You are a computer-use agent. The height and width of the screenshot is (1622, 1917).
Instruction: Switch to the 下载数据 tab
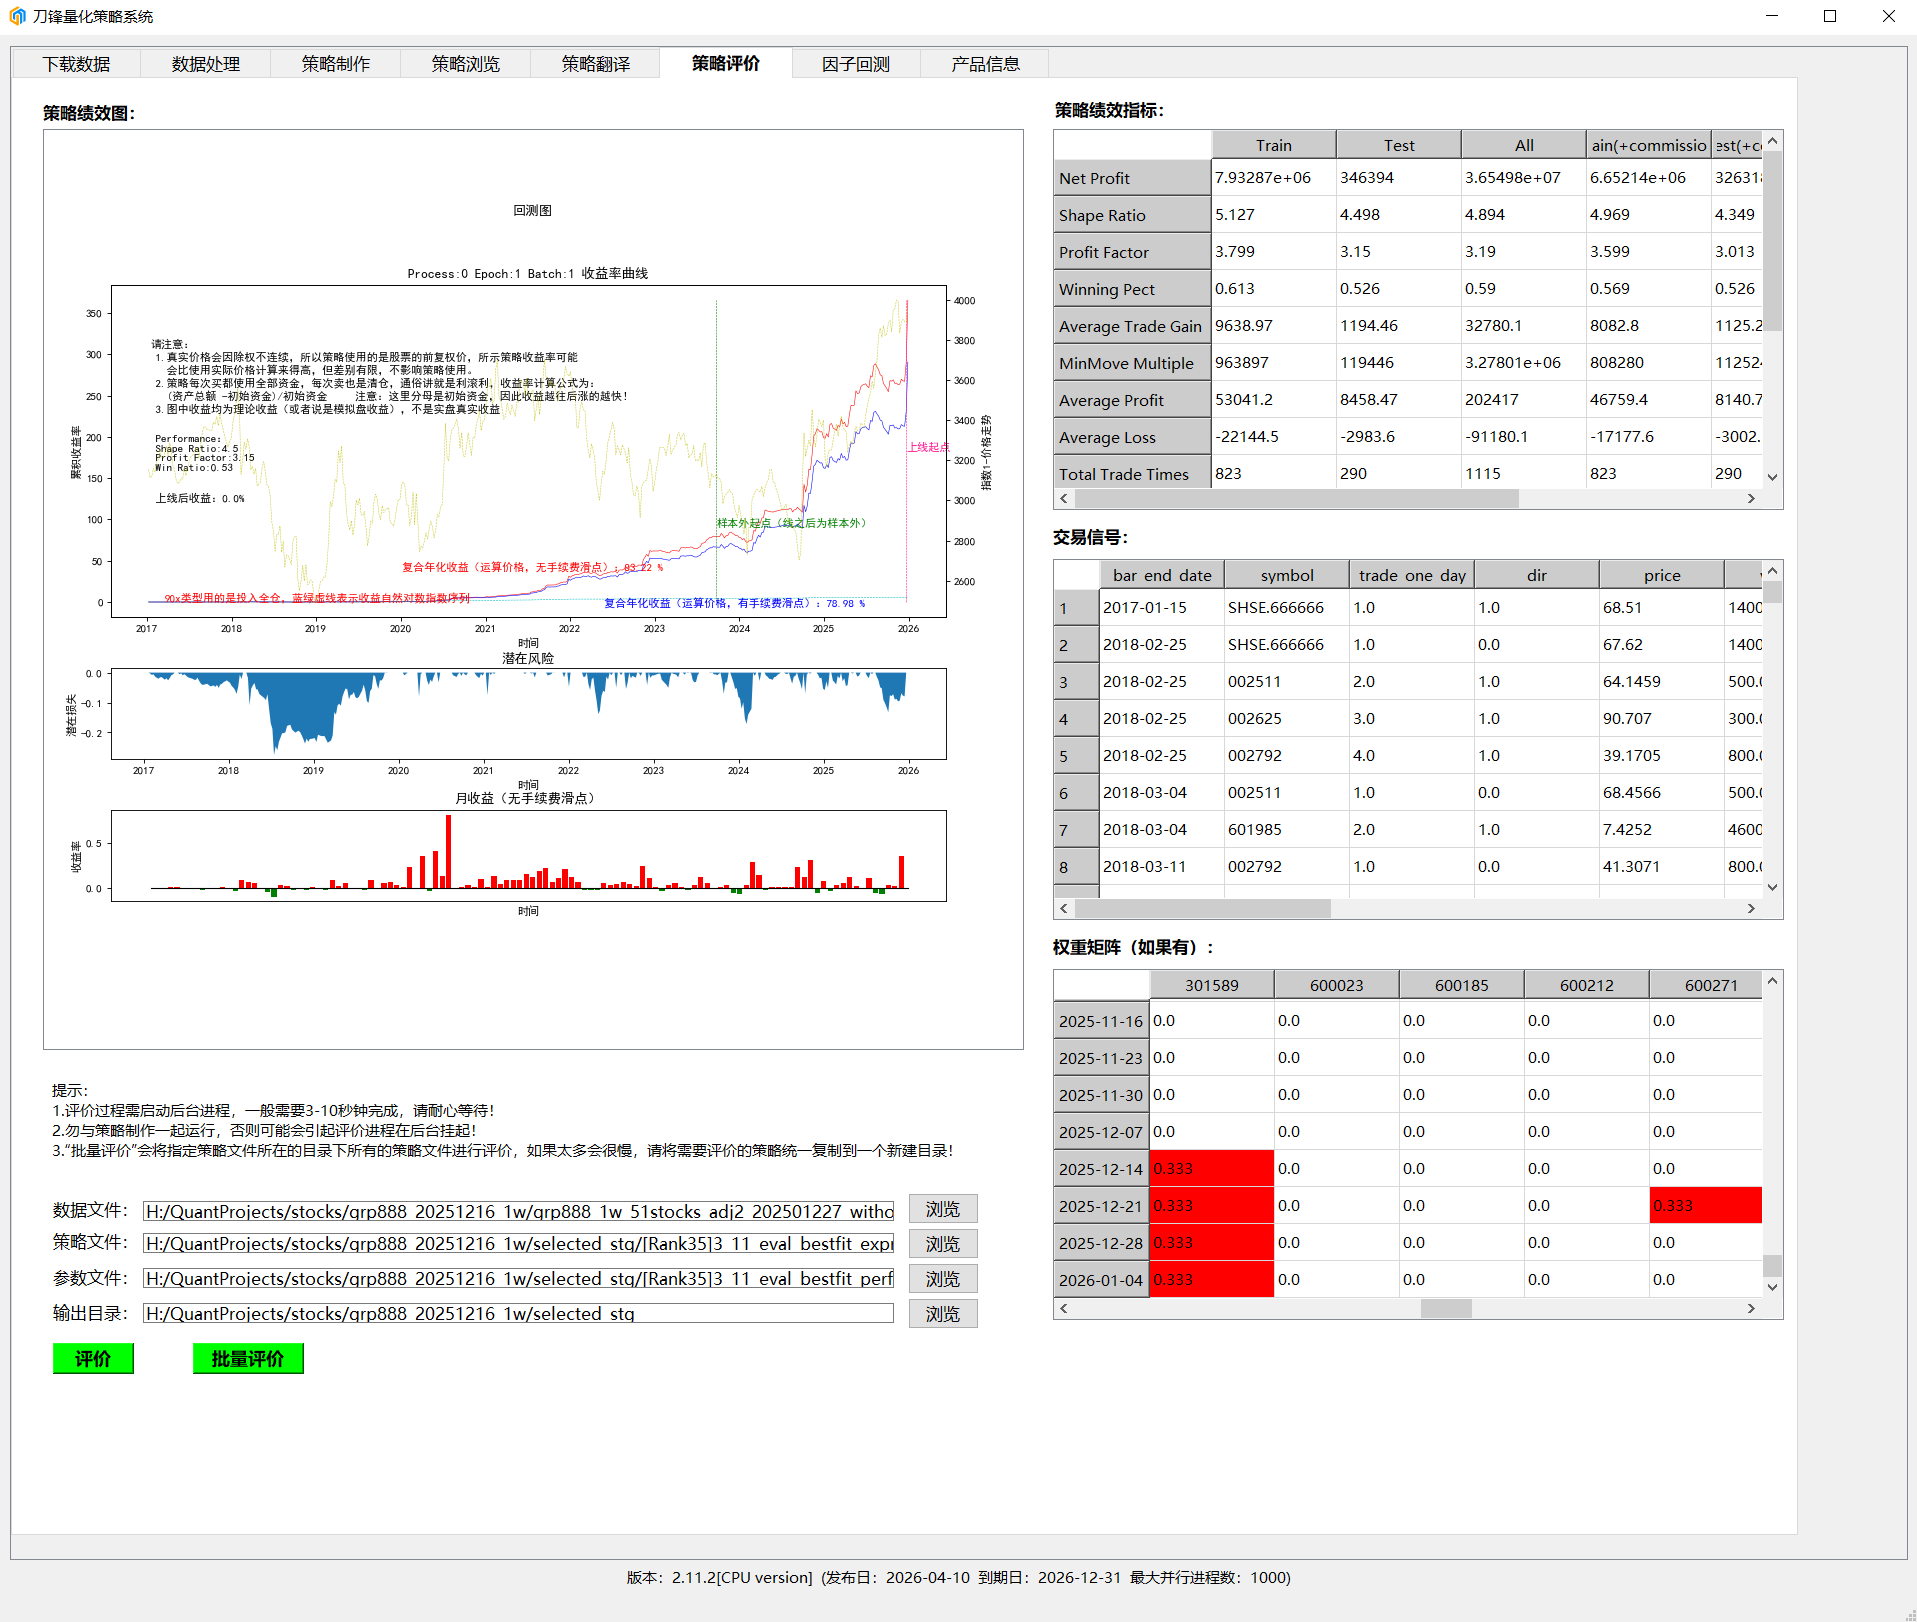coord(76,64)
